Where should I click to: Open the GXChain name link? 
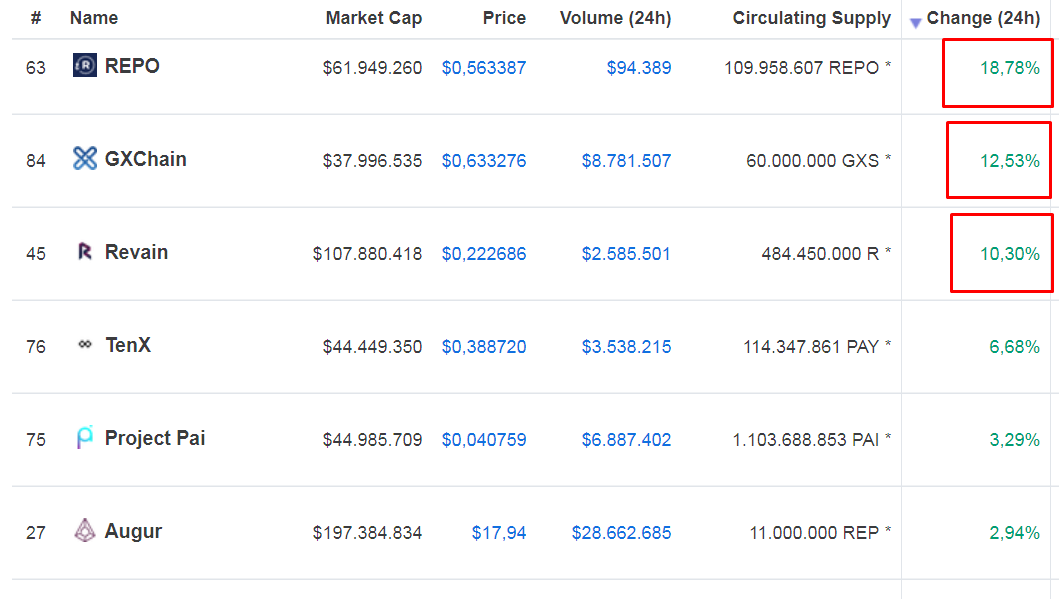[146, 159]
